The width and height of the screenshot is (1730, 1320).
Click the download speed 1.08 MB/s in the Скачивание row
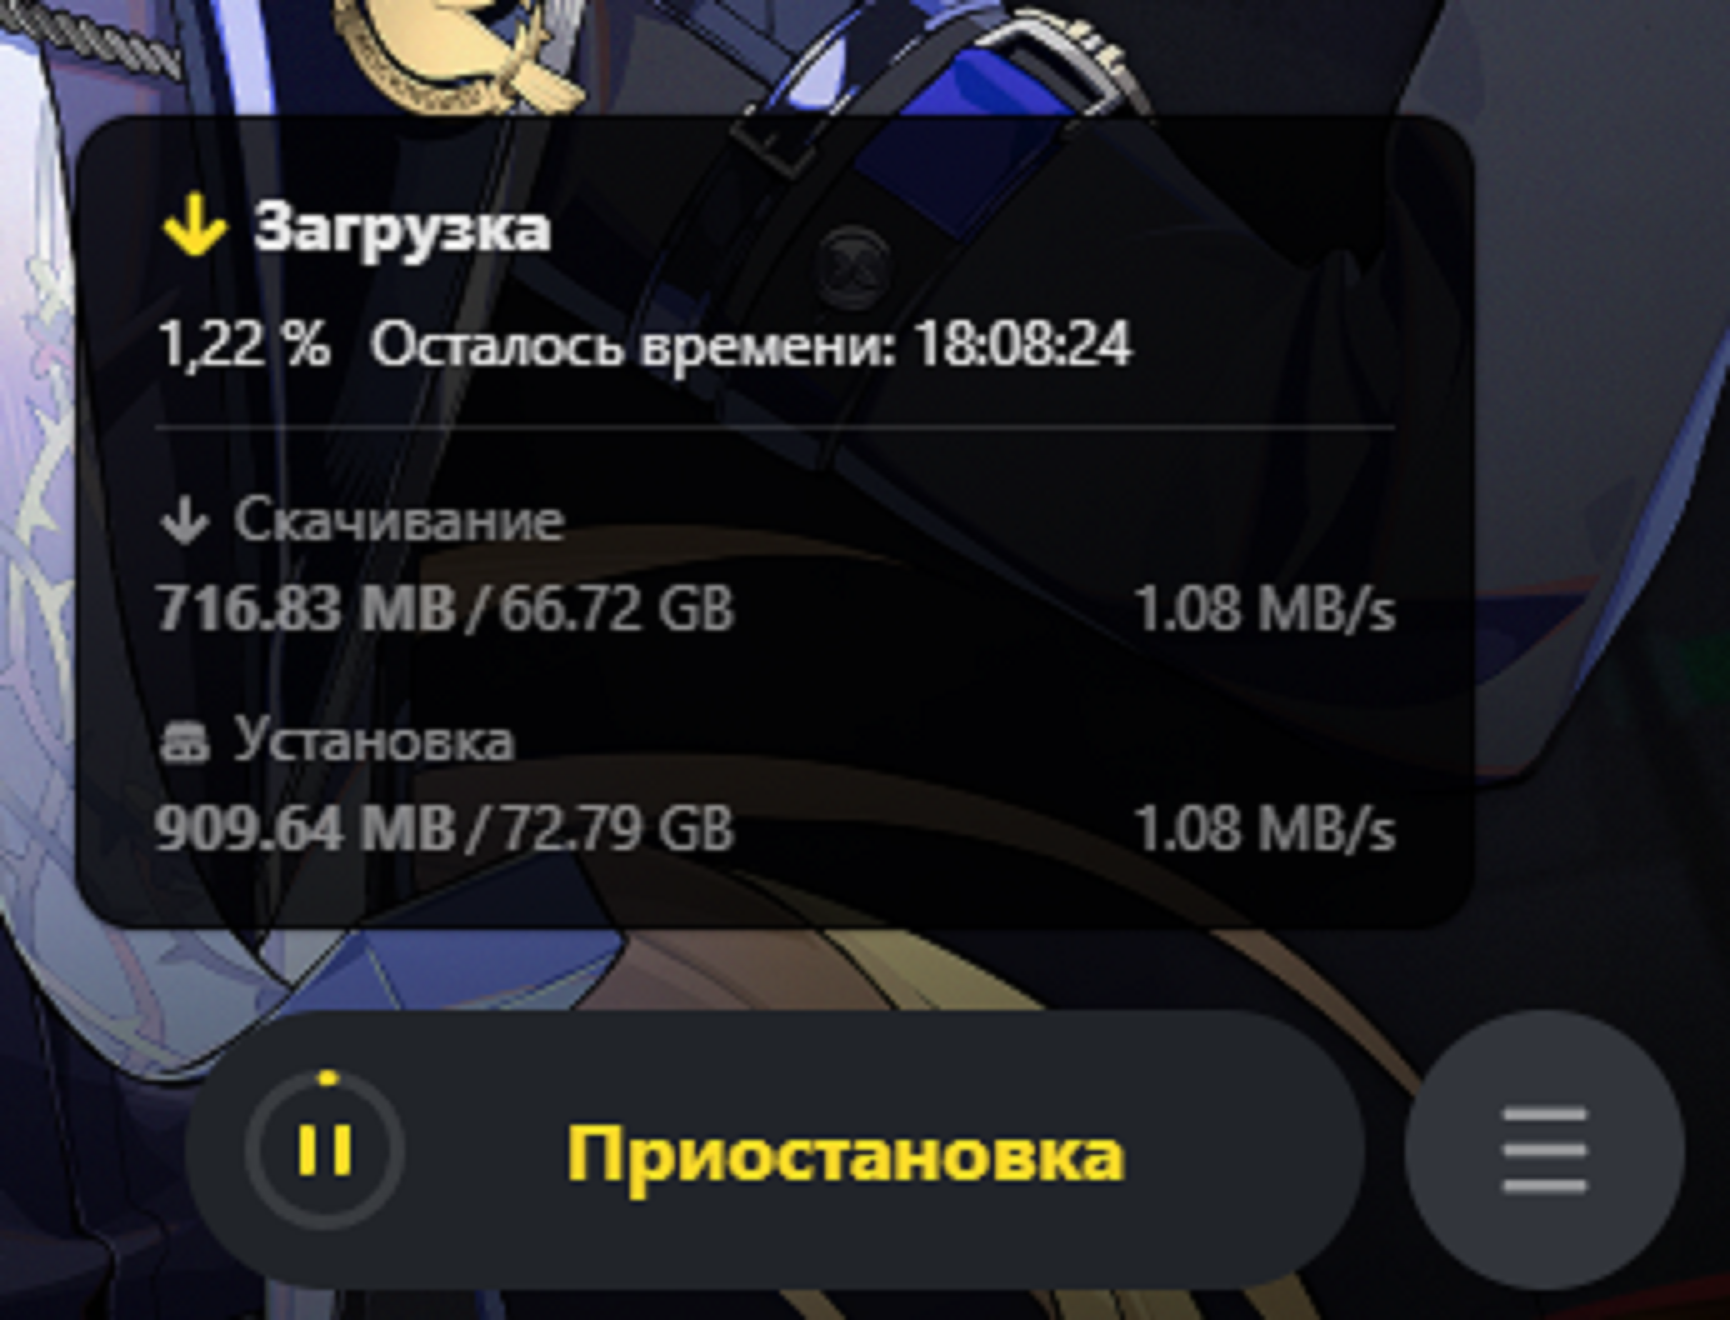click(1265, 608)
